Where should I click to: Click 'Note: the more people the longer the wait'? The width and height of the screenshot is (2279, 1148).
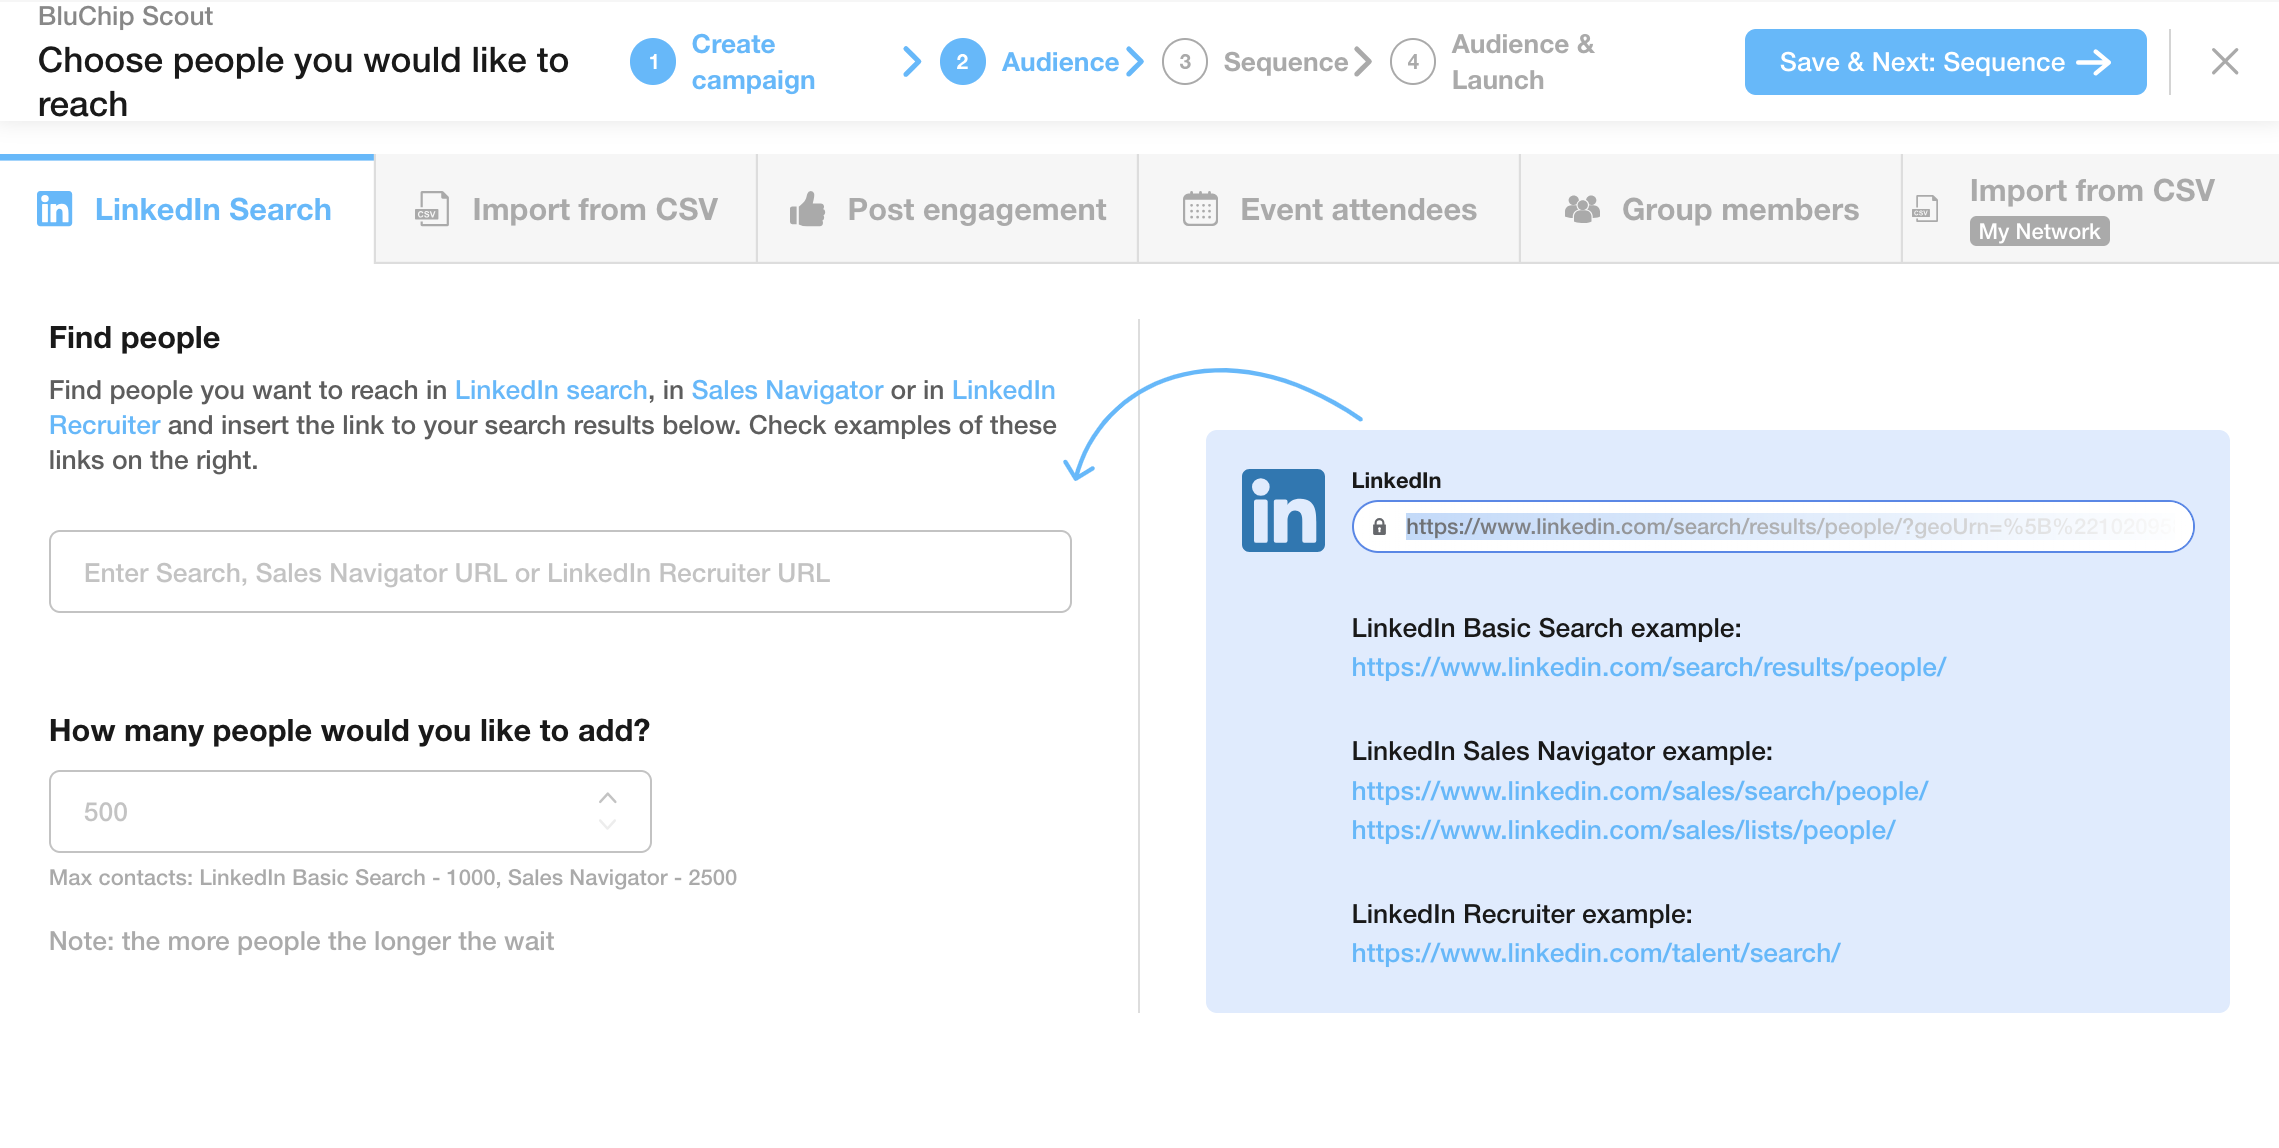301,941
